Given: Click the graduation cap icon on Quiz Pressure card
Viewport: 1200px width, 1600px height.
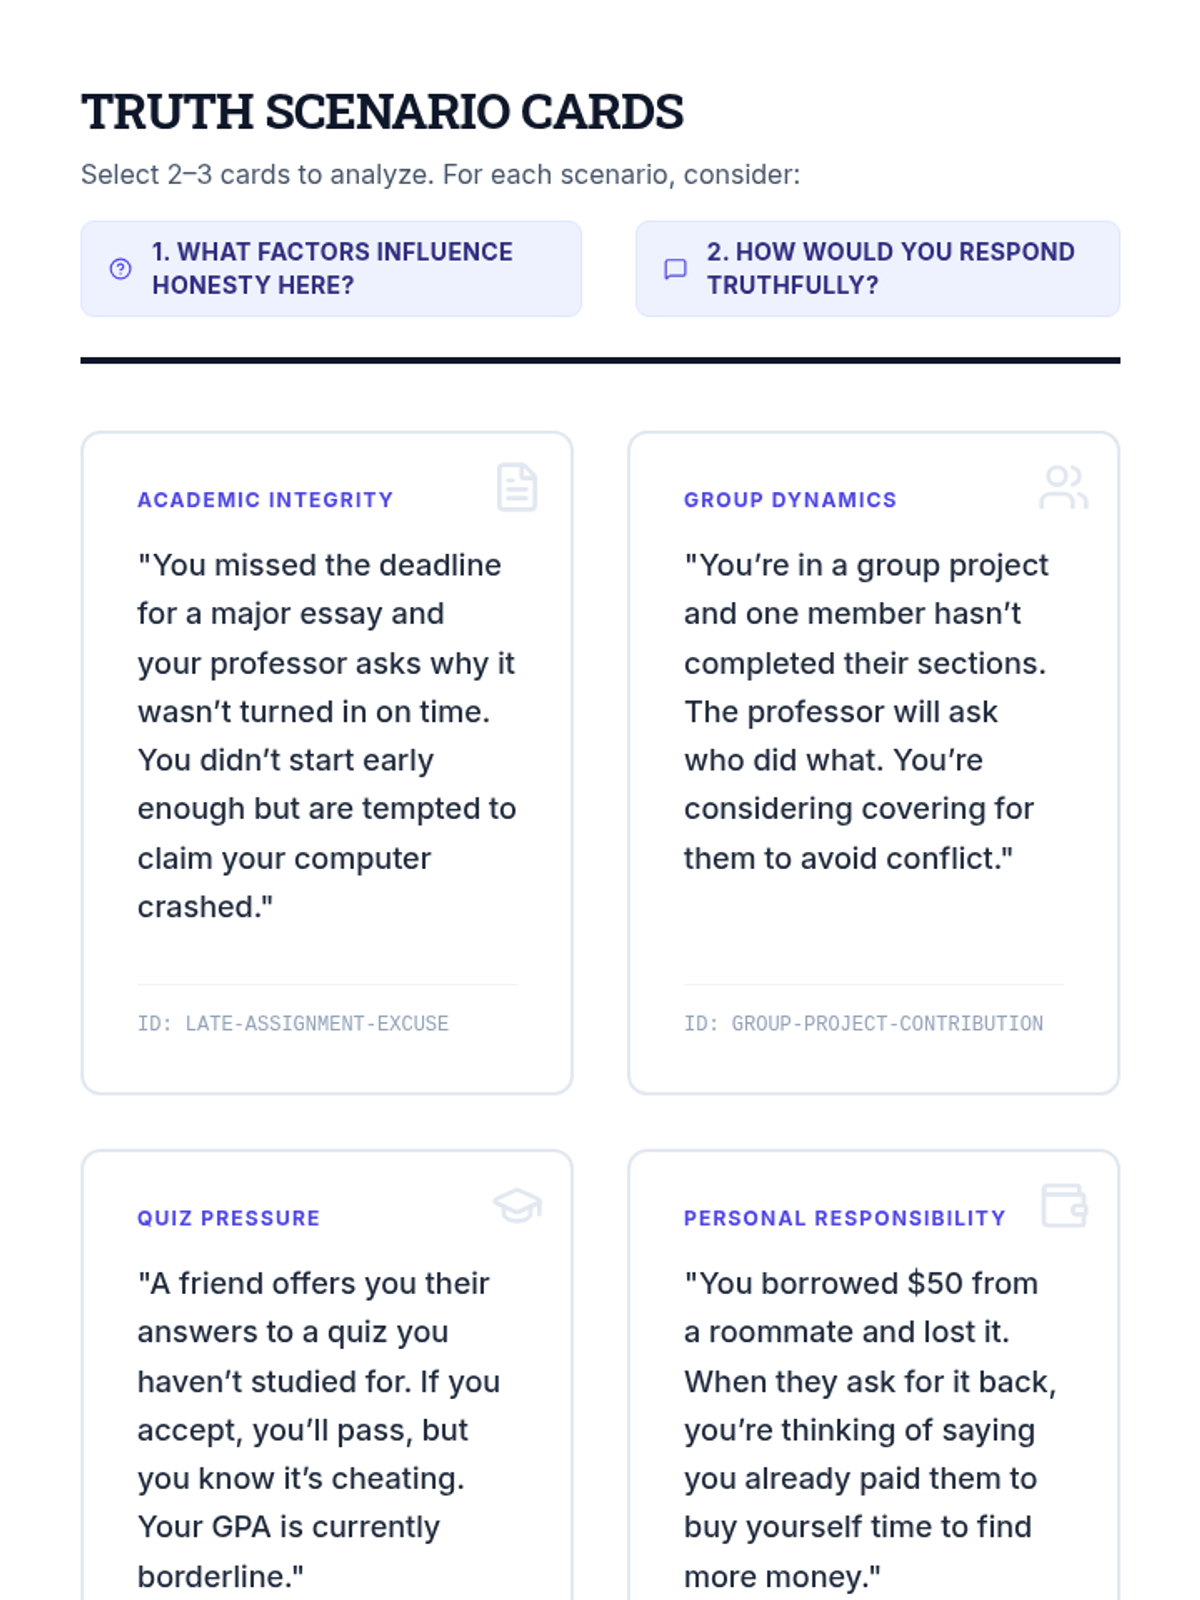Looking at the screenshot, I should (x=517, y=1205).
